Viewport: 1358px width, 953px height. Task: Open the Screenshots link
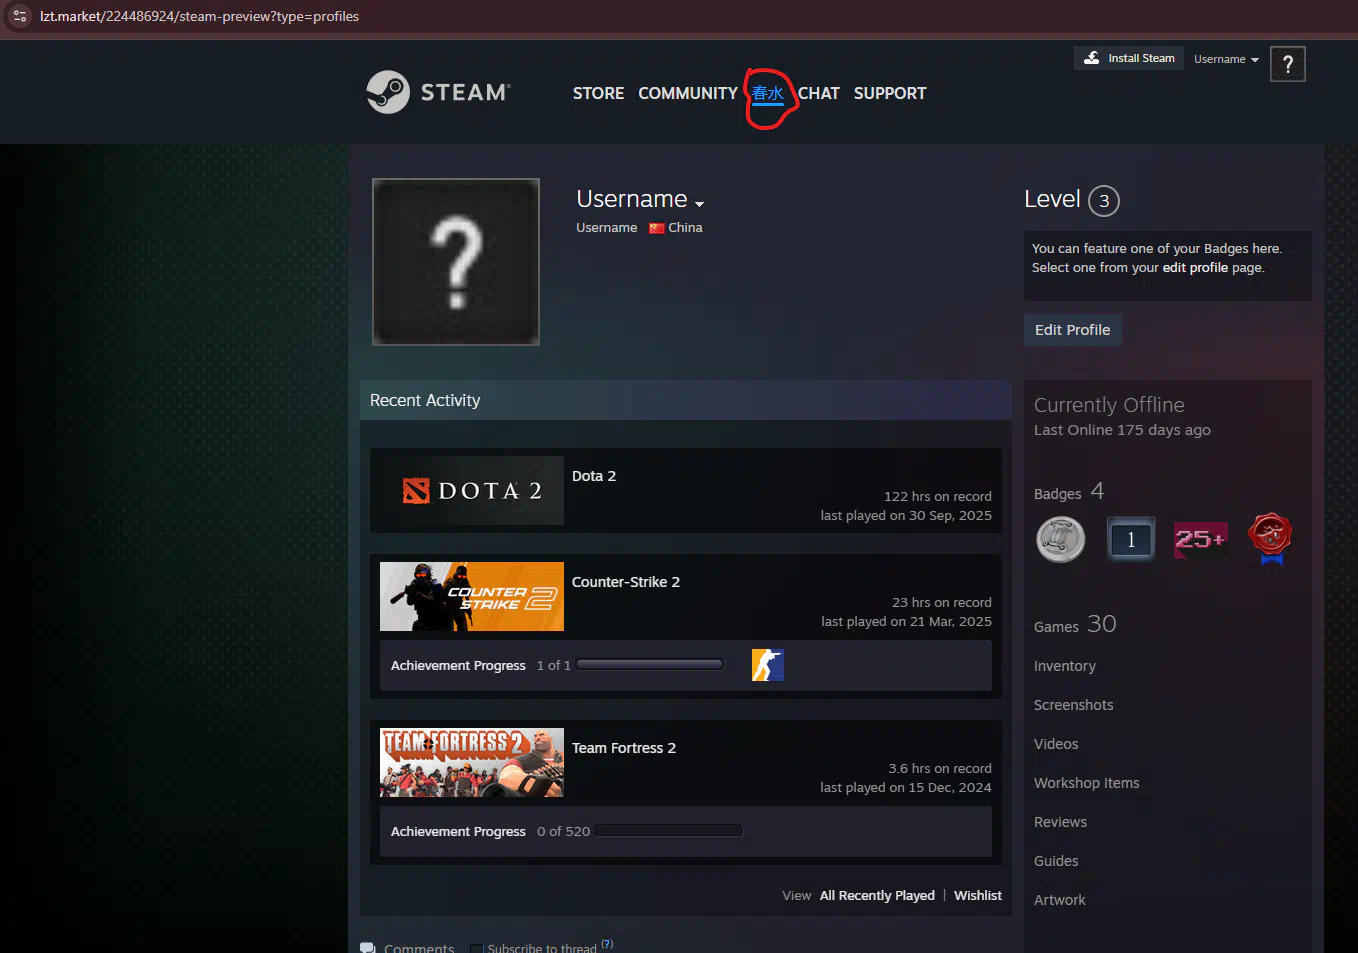[x=1074, y=705]
